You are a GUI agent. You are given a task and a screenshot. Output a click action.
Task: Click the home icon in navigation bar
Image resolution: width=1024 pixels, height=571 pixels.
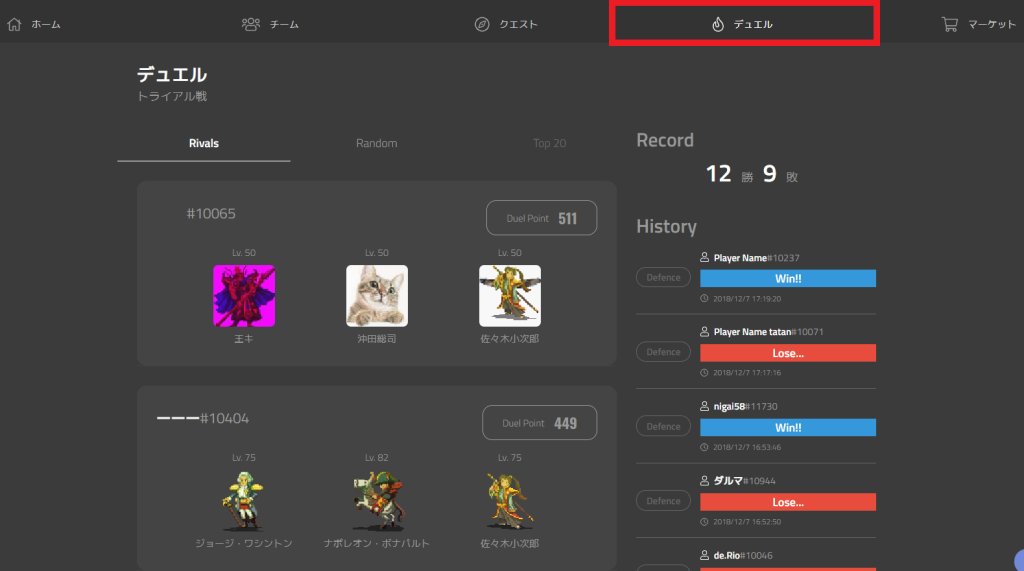tap(14, 24)
